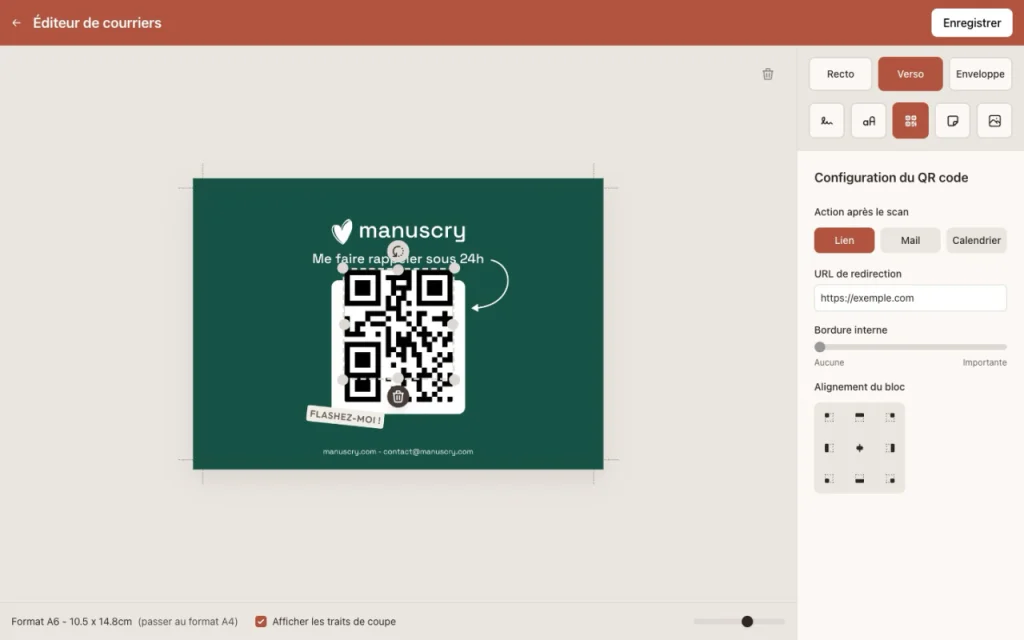Select the sticker note tool
1024x640 pixels.
952,121
